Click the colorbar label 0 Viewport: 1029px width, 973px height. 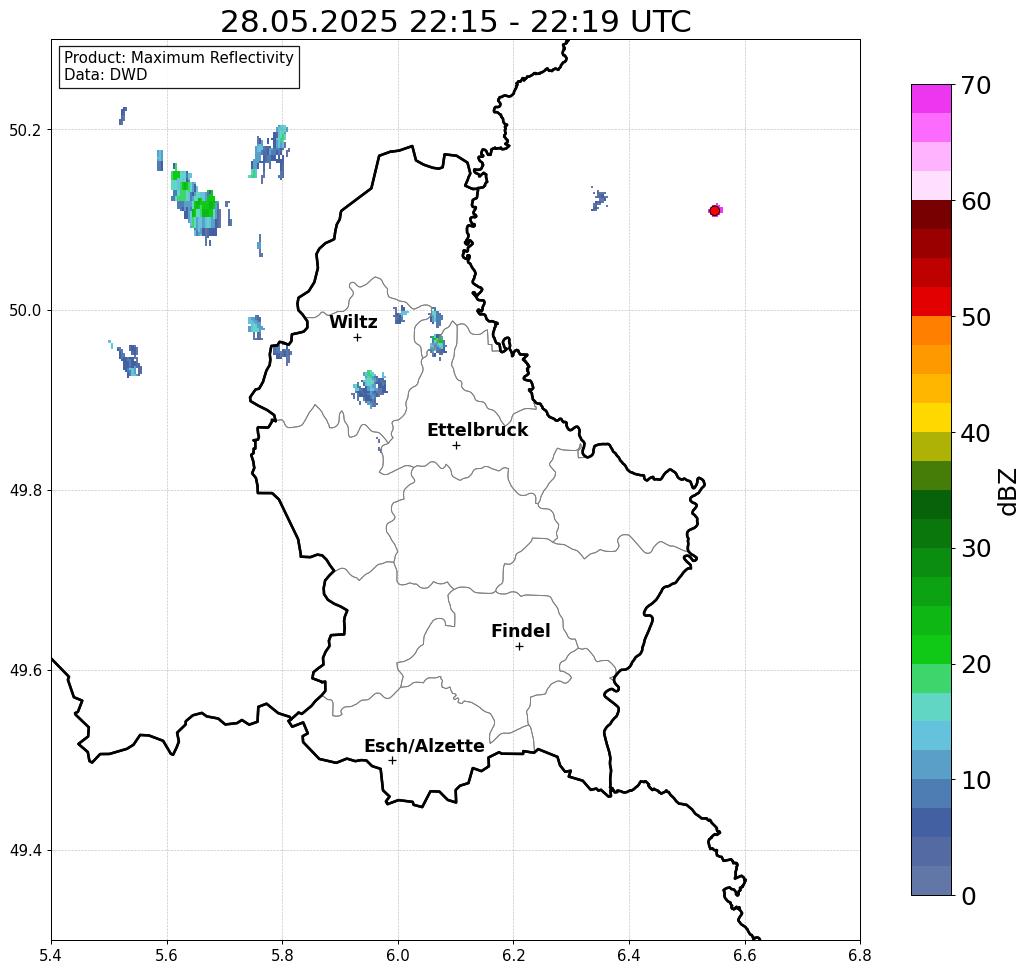(x=968, y=896)
